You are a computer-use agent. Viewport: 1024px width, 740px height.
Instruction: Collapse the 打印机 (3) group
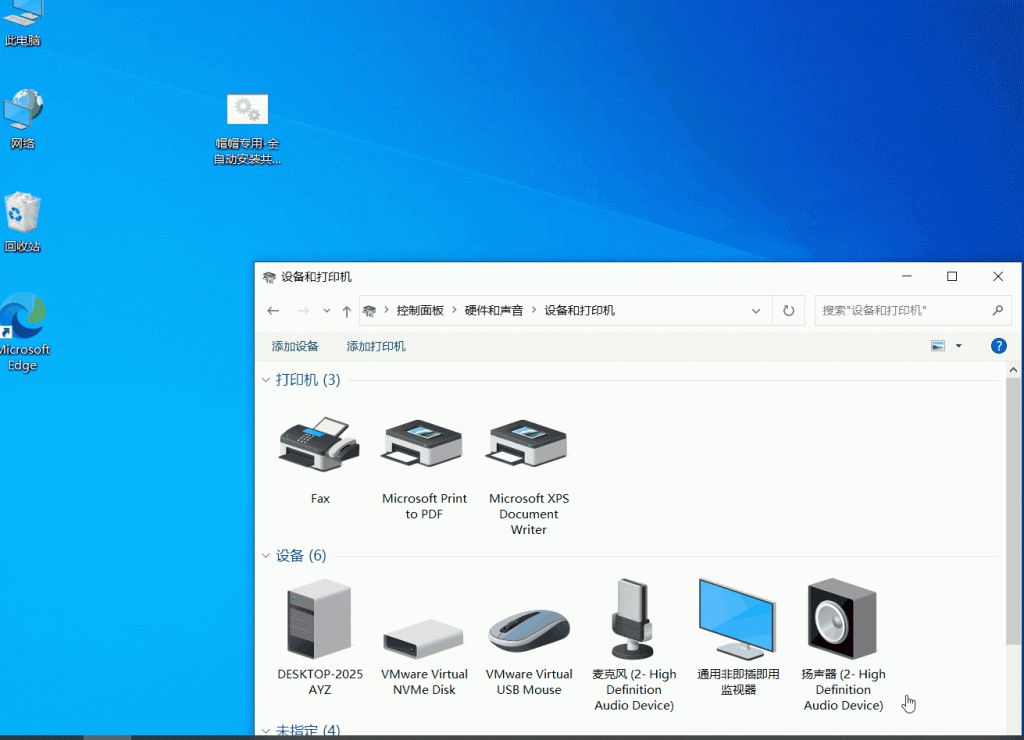[x=266, y=380]
